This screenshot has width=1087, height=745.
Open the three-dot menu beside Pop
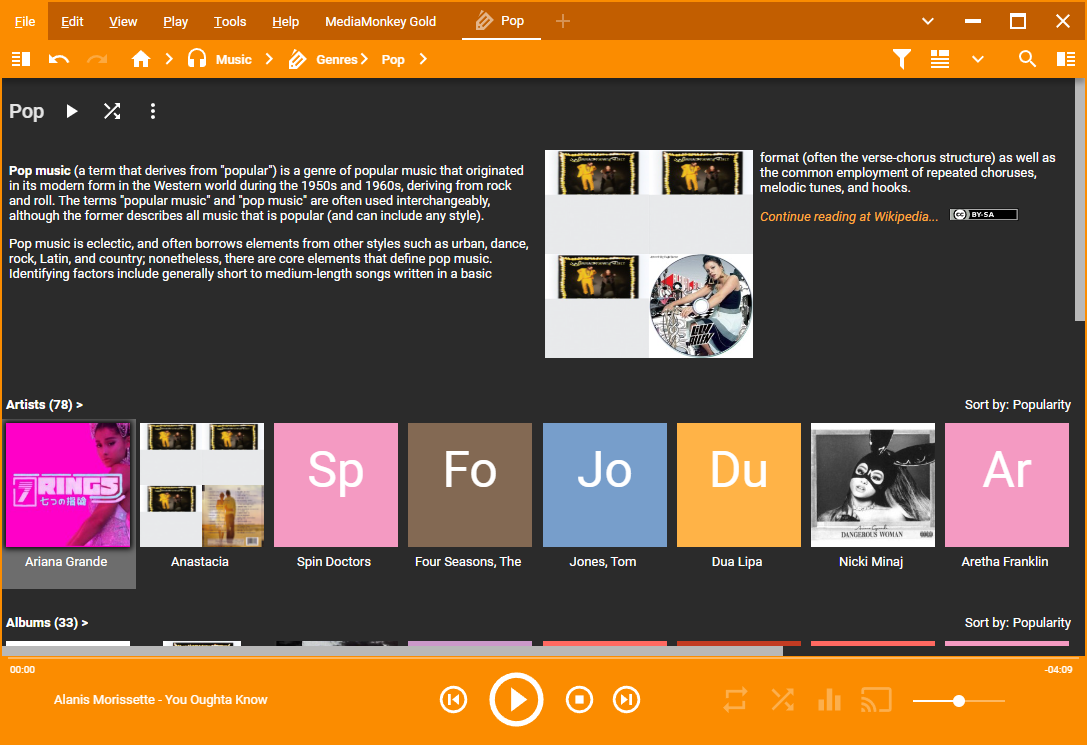(153, 111)
